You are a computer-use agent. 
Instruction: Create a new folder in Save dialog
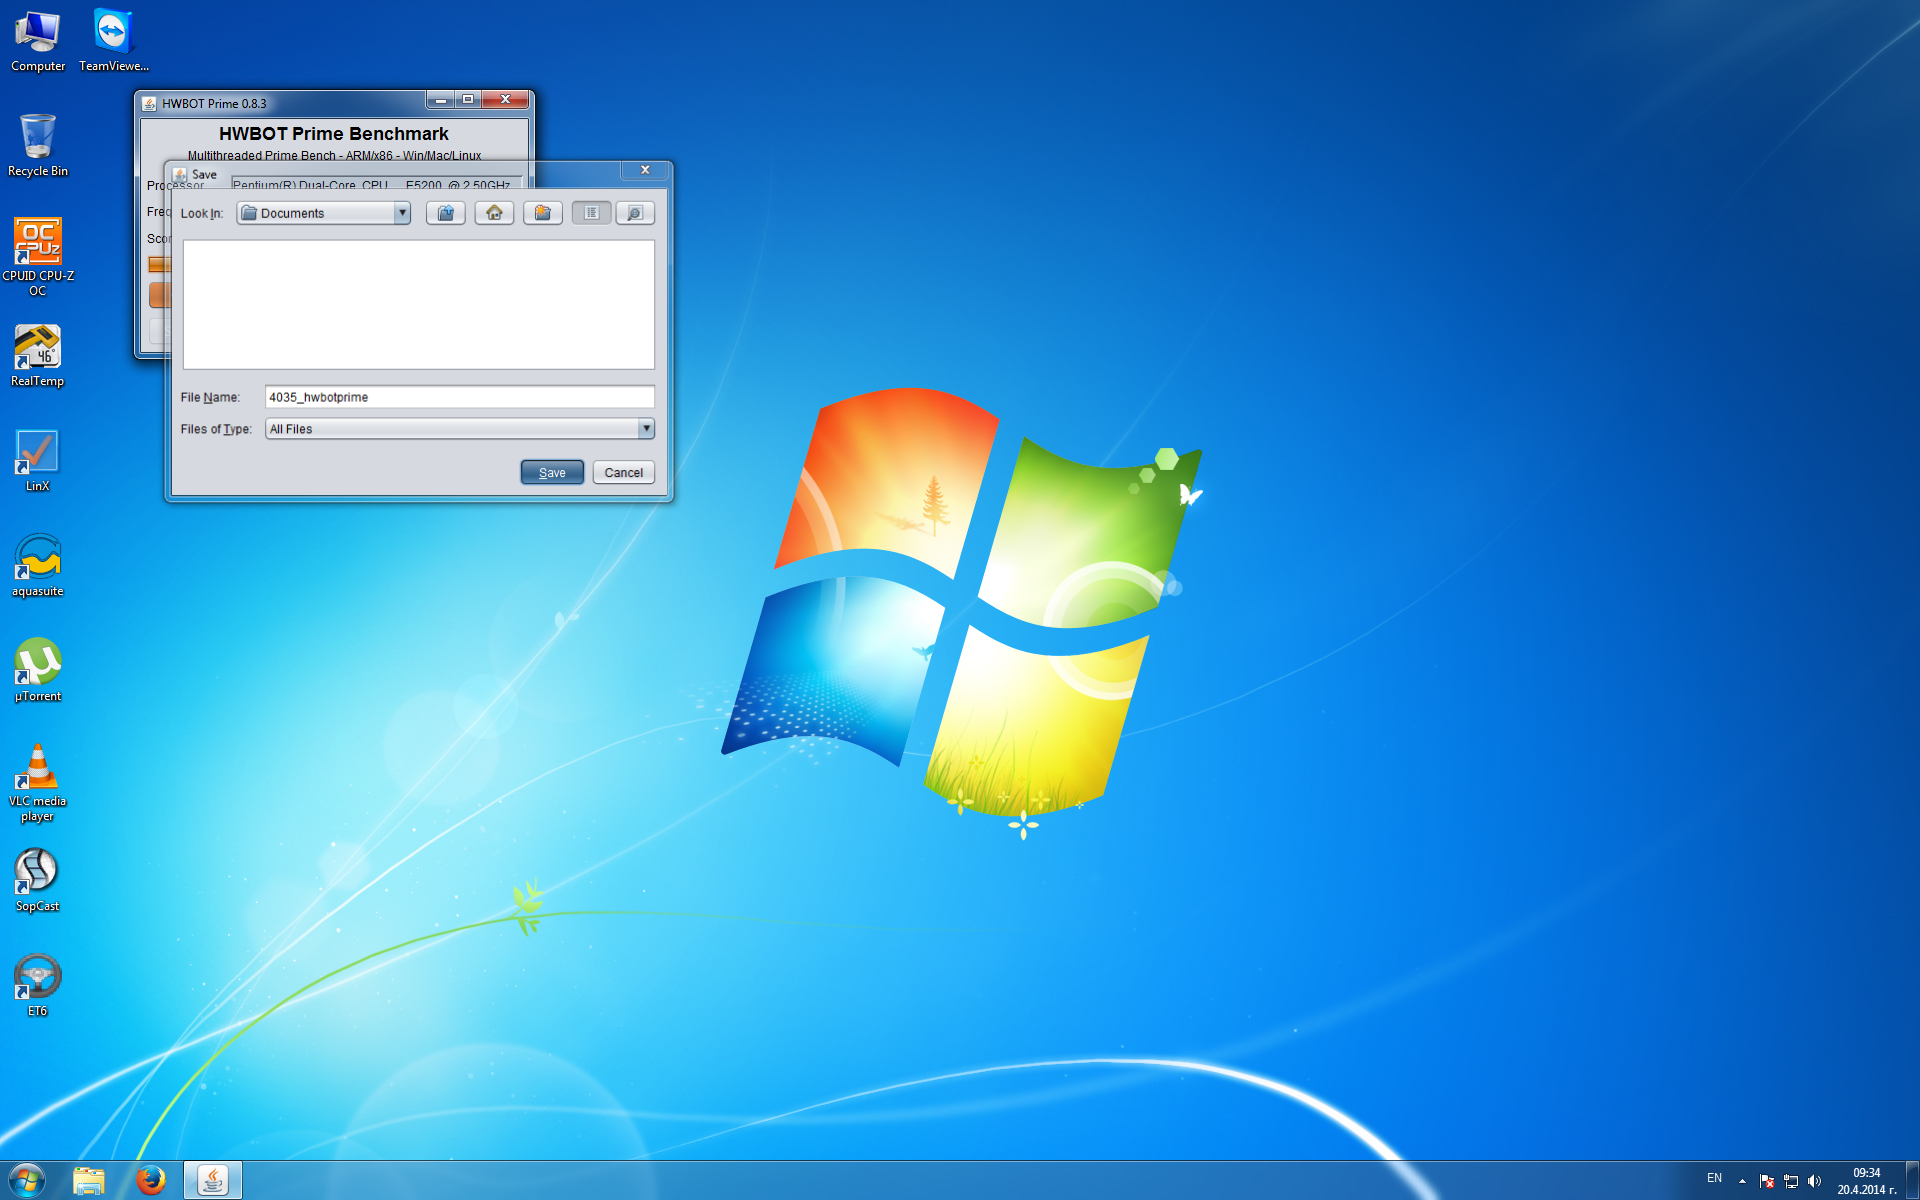coord(542,213)
